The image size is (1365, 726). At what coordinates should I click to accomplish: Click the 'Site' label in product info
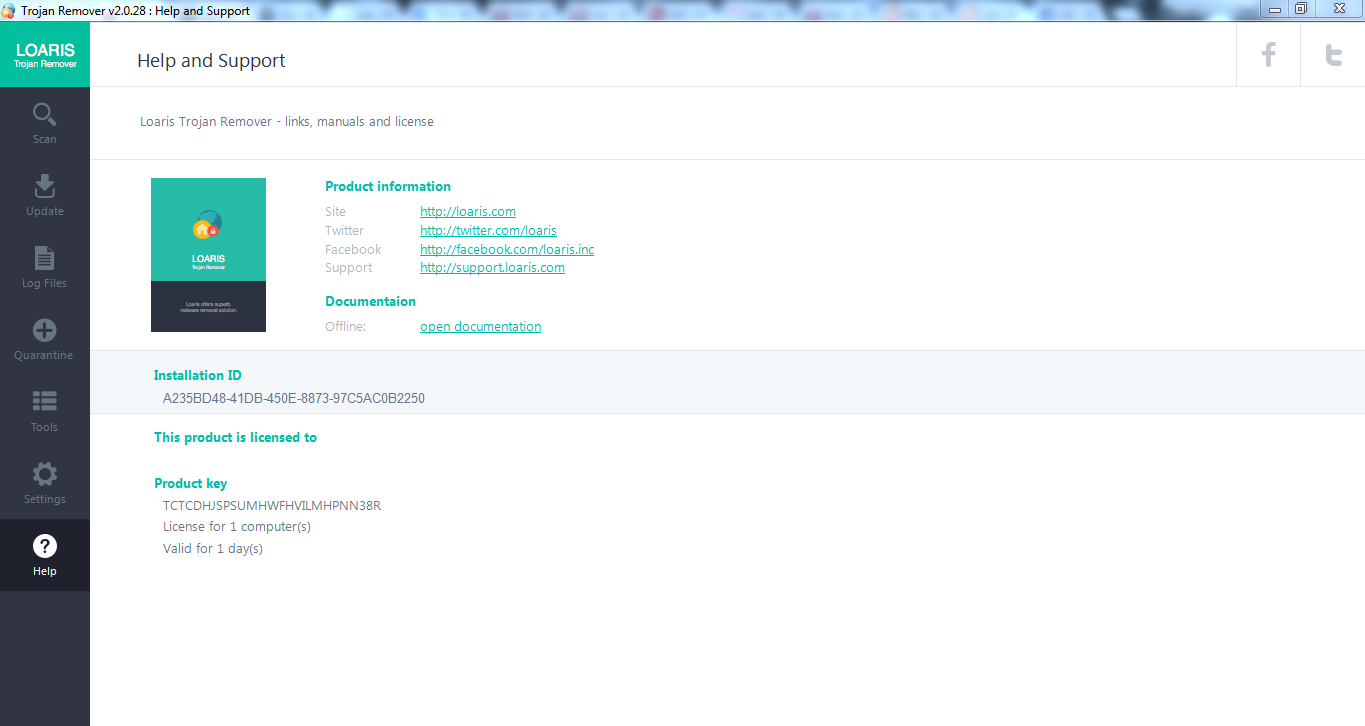point(335,212)
